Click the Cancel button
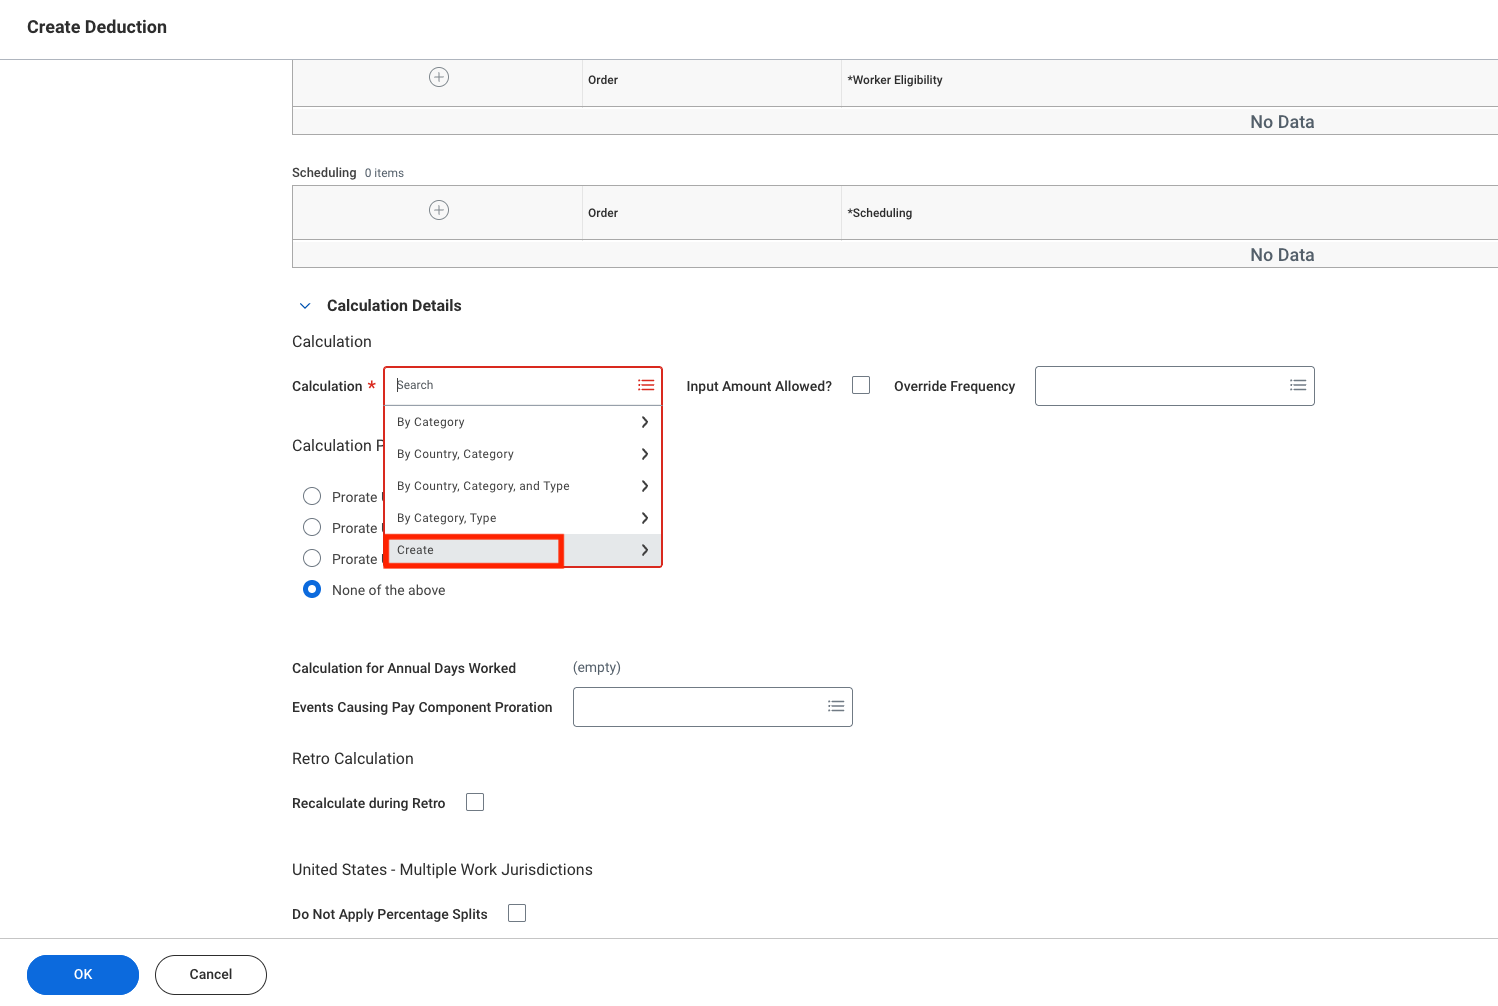The width and height of the screenshot is (1498, 1006). [211, 975]
